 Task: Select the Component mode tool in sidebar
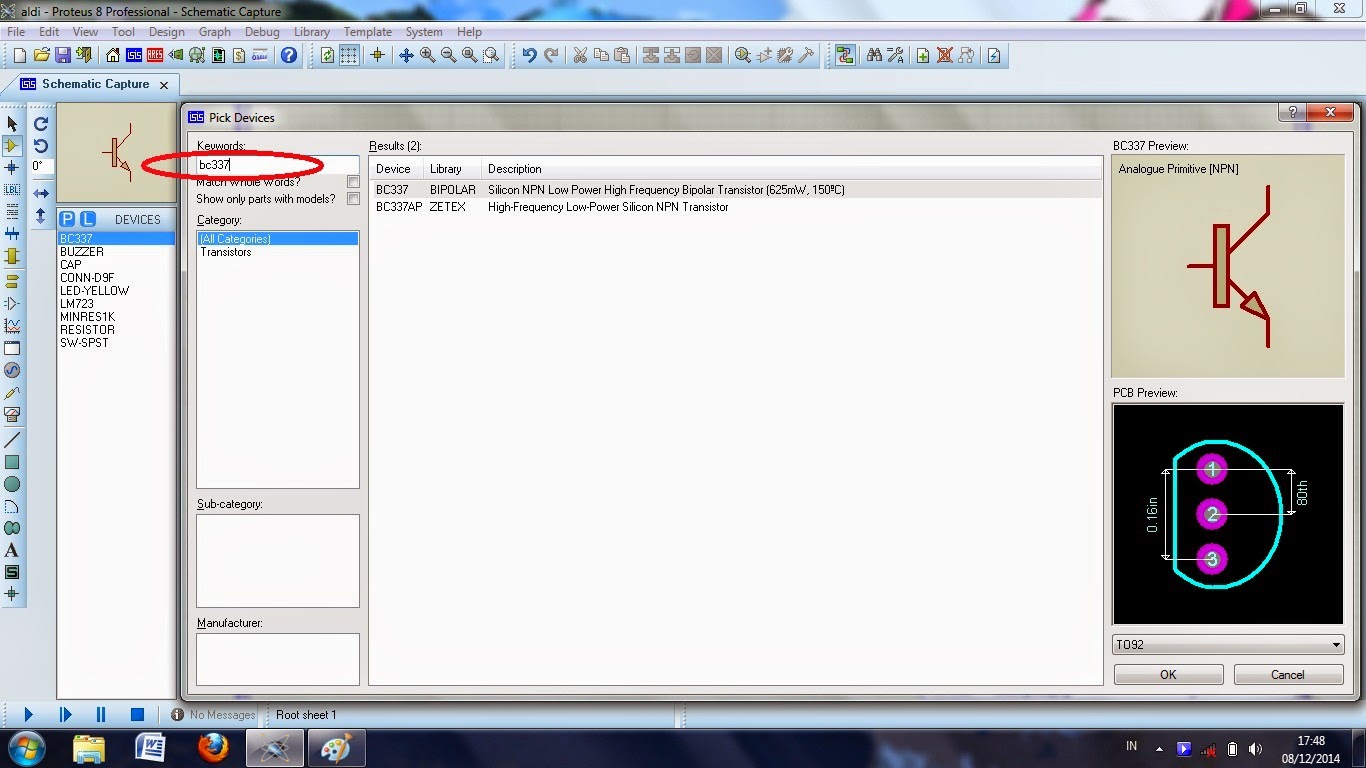pos(12,146)
